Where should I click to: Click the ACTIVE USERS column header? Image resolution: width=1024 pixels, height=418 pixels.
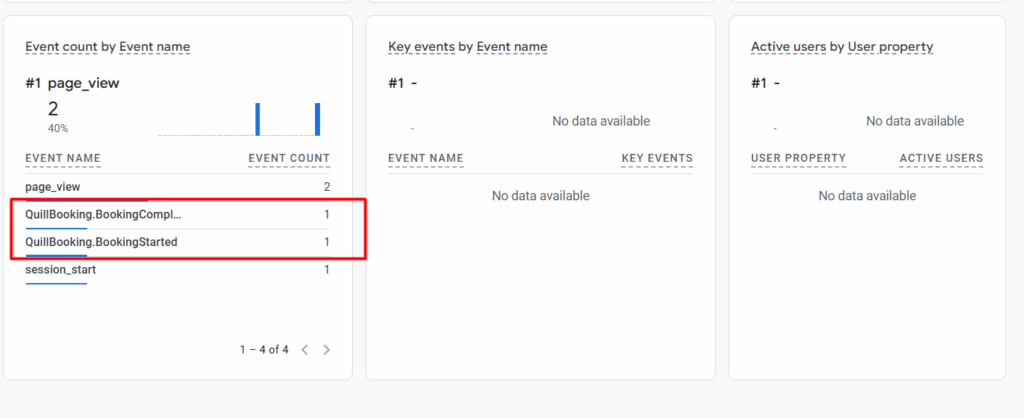pos(941,159)
